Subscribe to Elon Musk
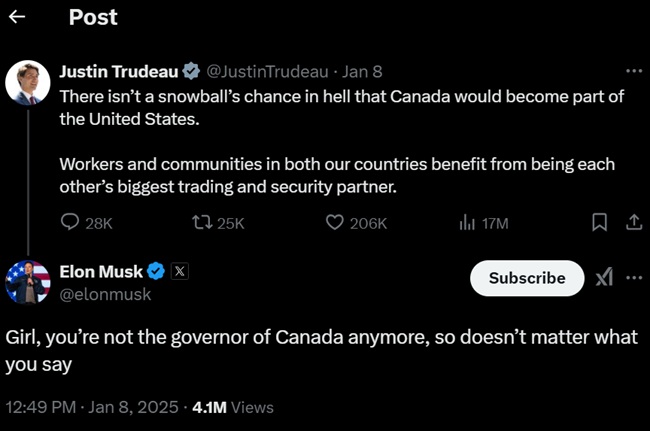Viewport: 650px width, 431px height. point(526,278)
